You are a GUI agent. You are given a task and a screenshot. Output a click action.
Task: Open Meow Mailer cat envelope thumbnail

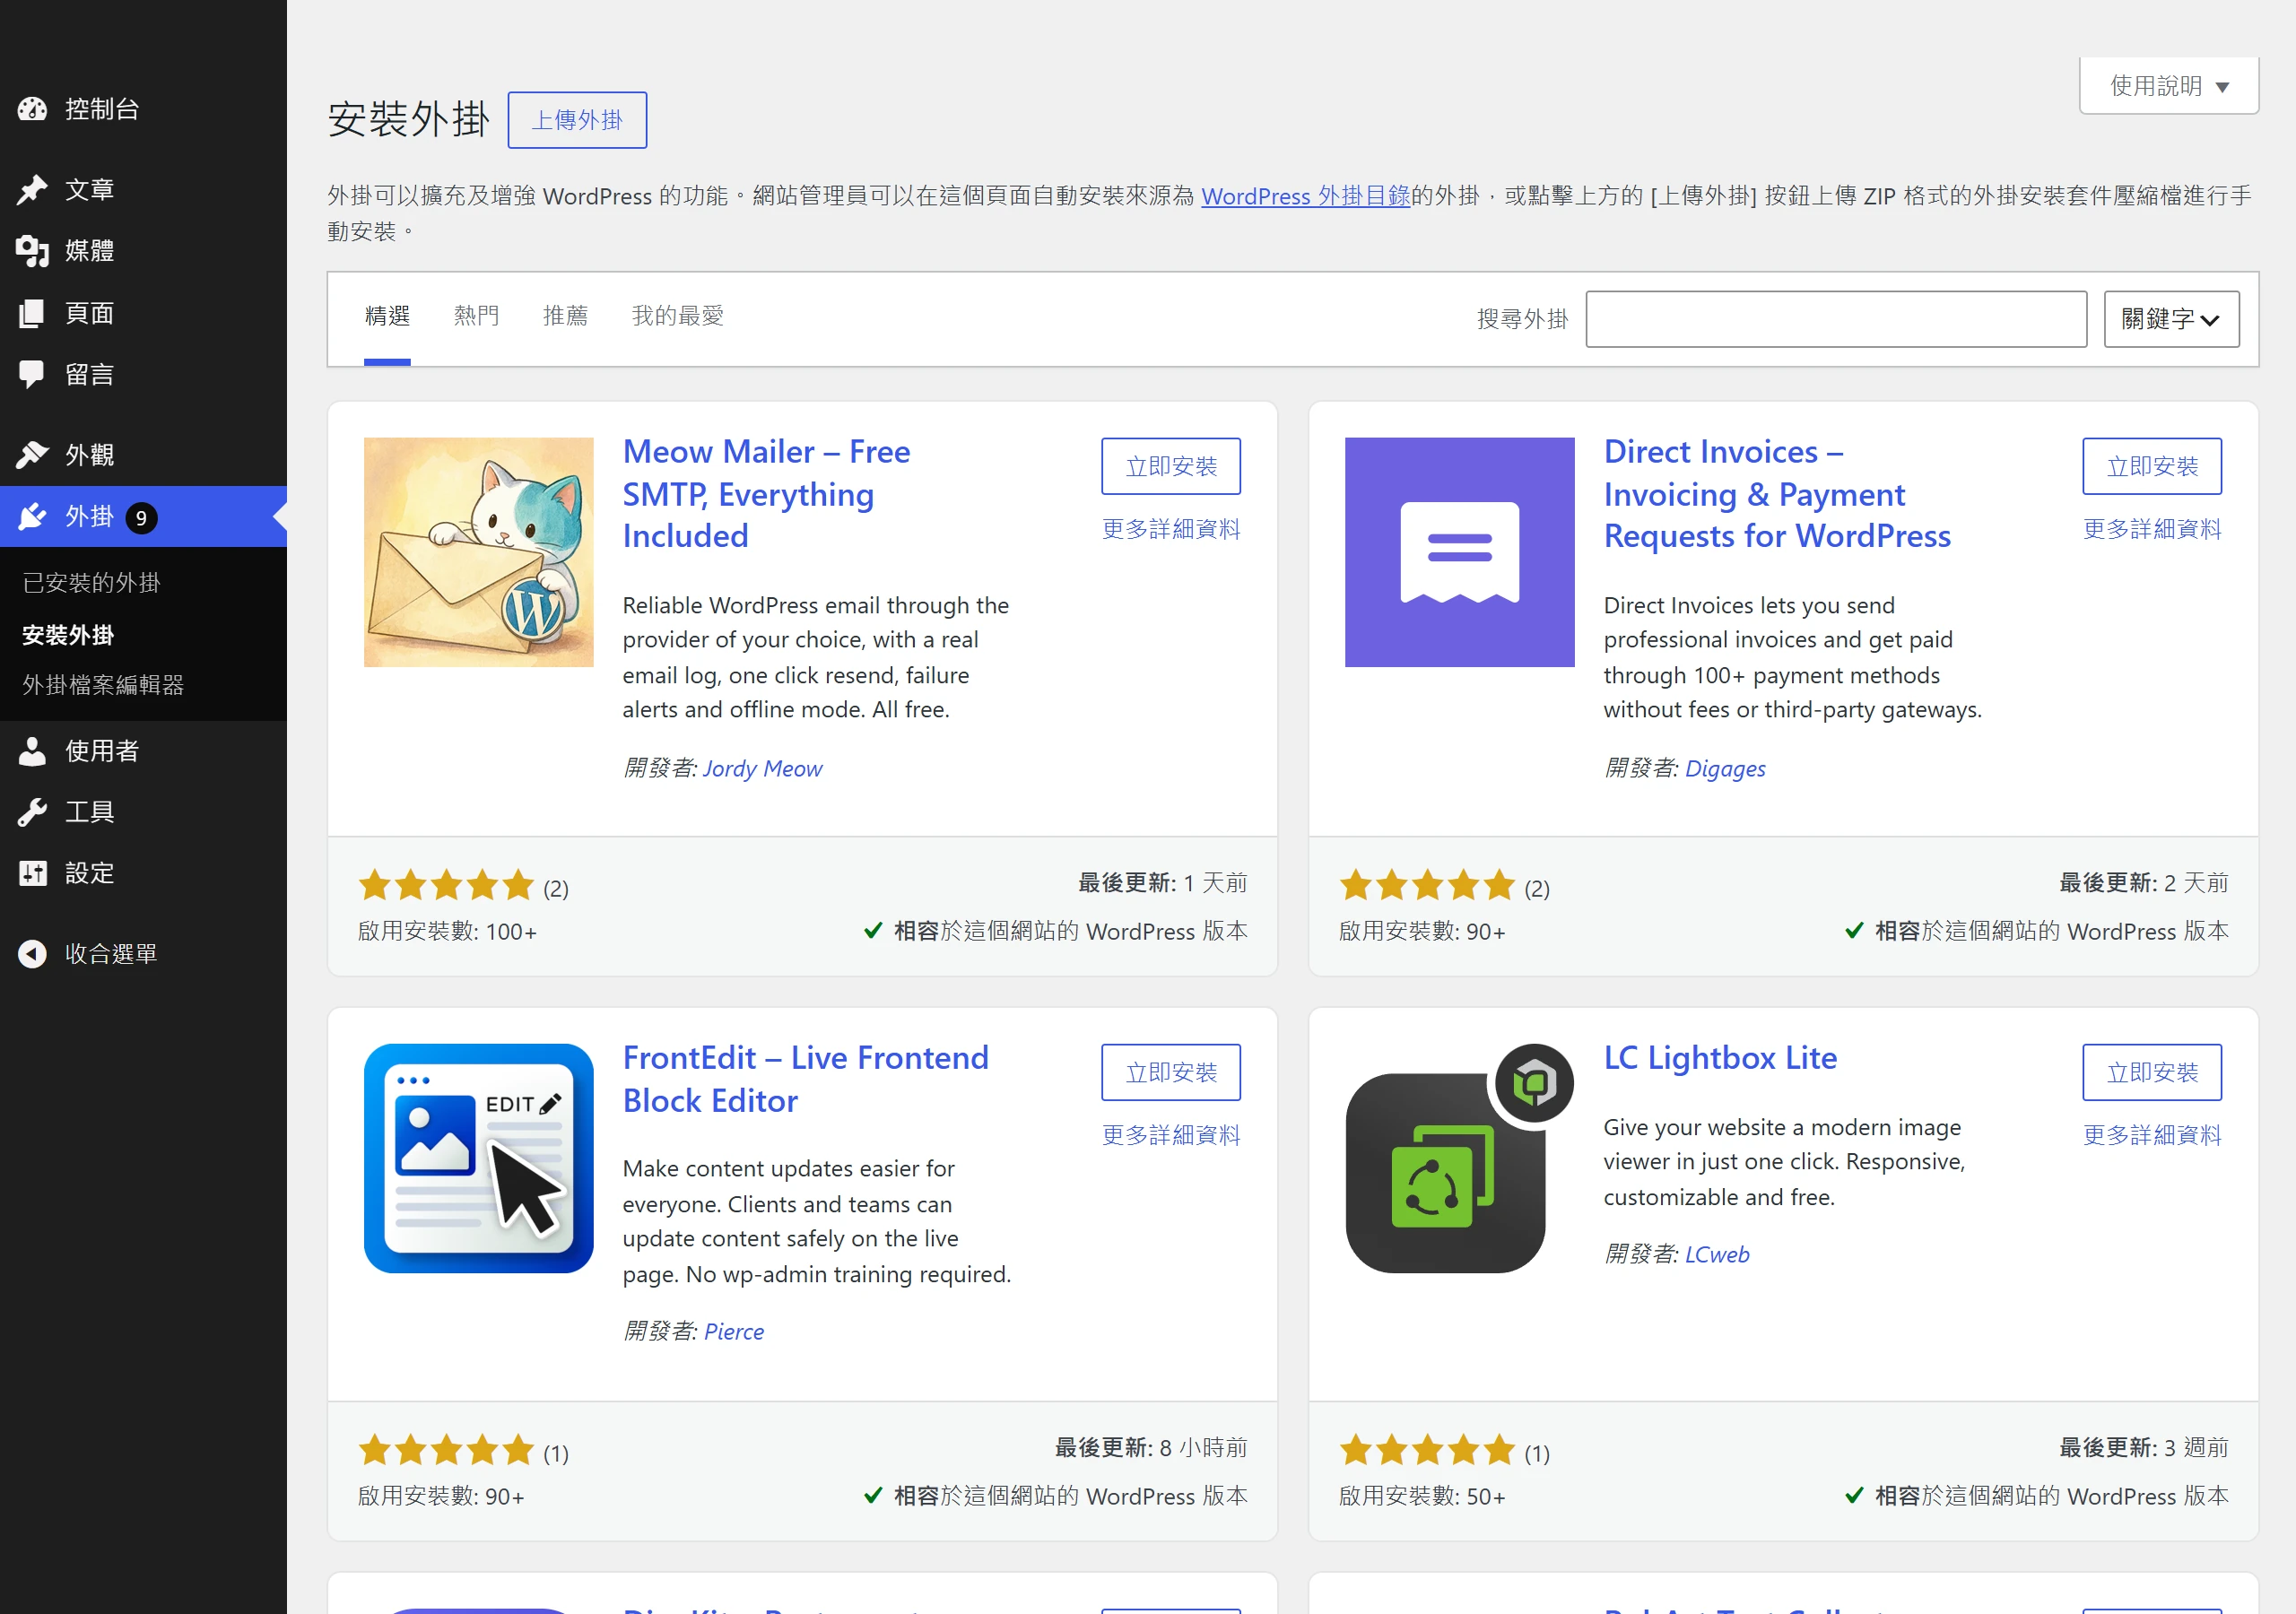[478, 552]
